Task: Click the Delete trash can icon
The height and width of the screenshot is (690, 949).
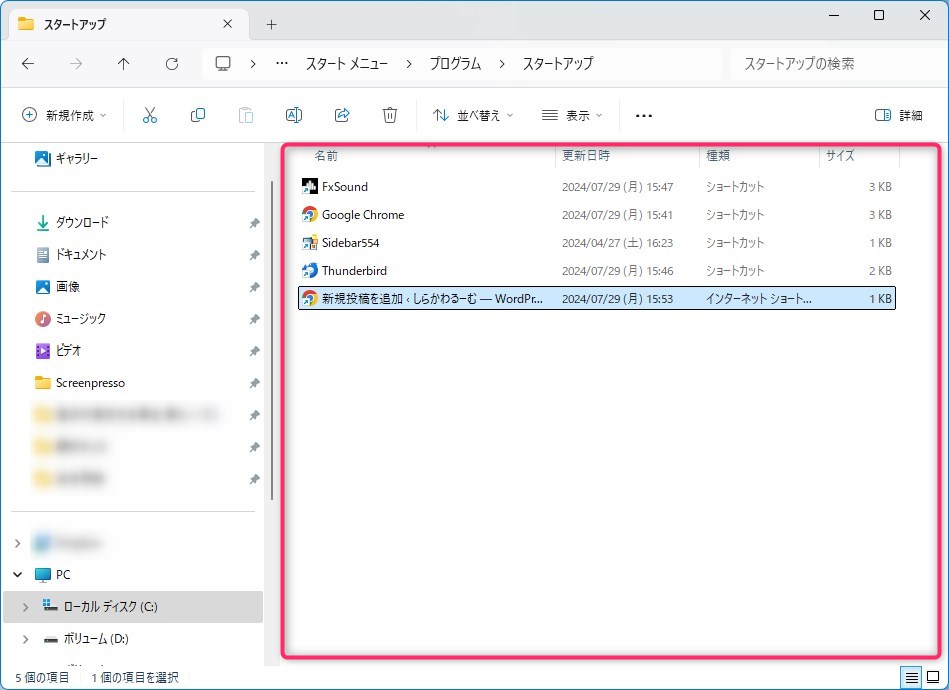Action: 390,115
